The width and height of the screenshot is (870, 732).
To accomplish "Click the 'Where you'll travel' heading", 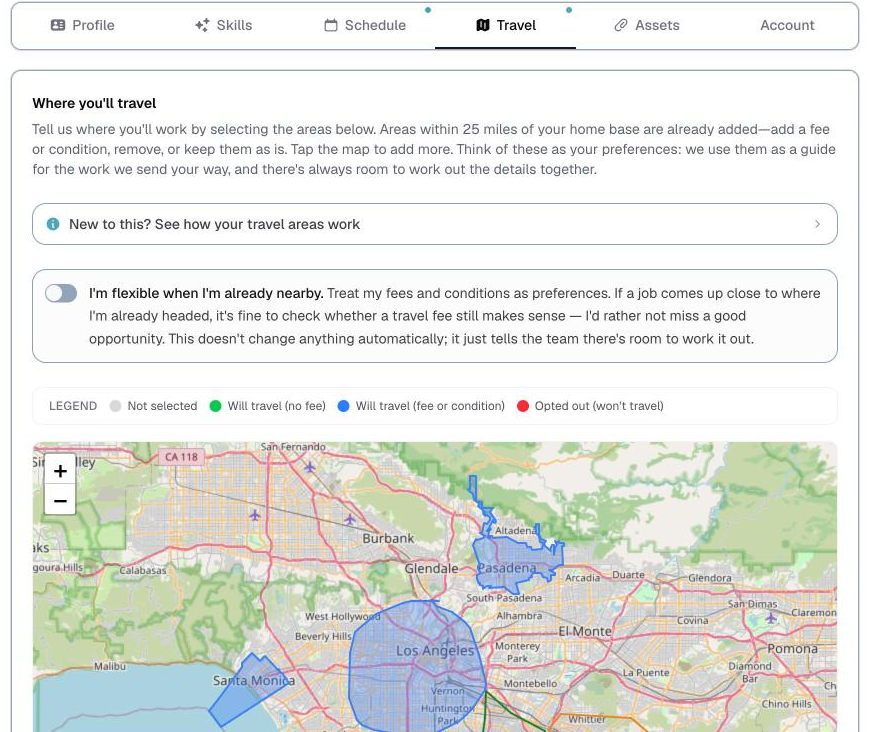I will 94,103.
